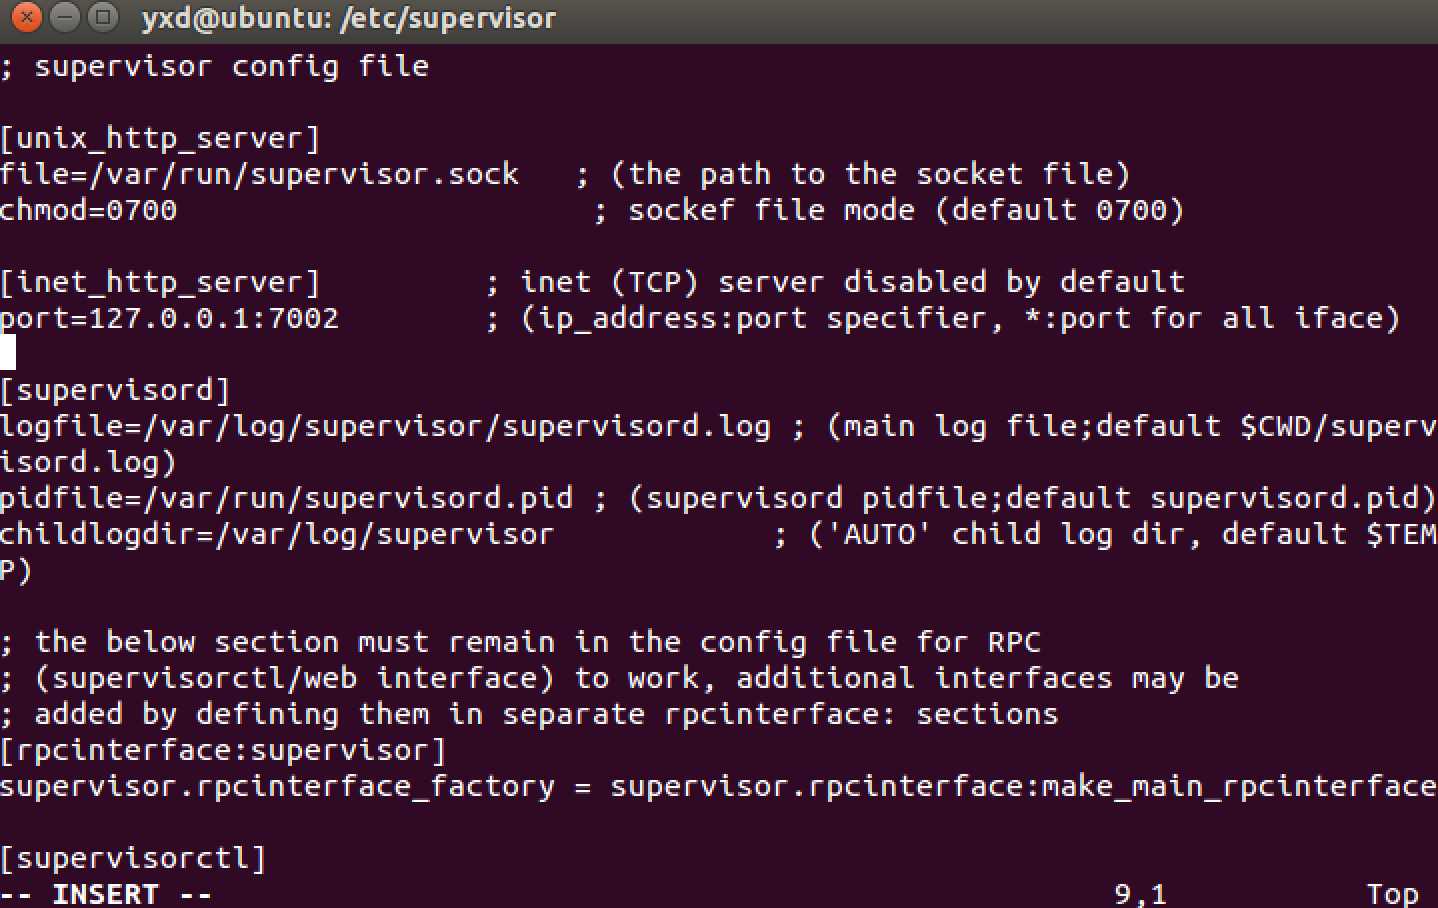This screenshot has height=908, width=1438.
Task: Click 'pidfile=/var/run/supervisord.pid' setting
Action: (x=287, y=498)
